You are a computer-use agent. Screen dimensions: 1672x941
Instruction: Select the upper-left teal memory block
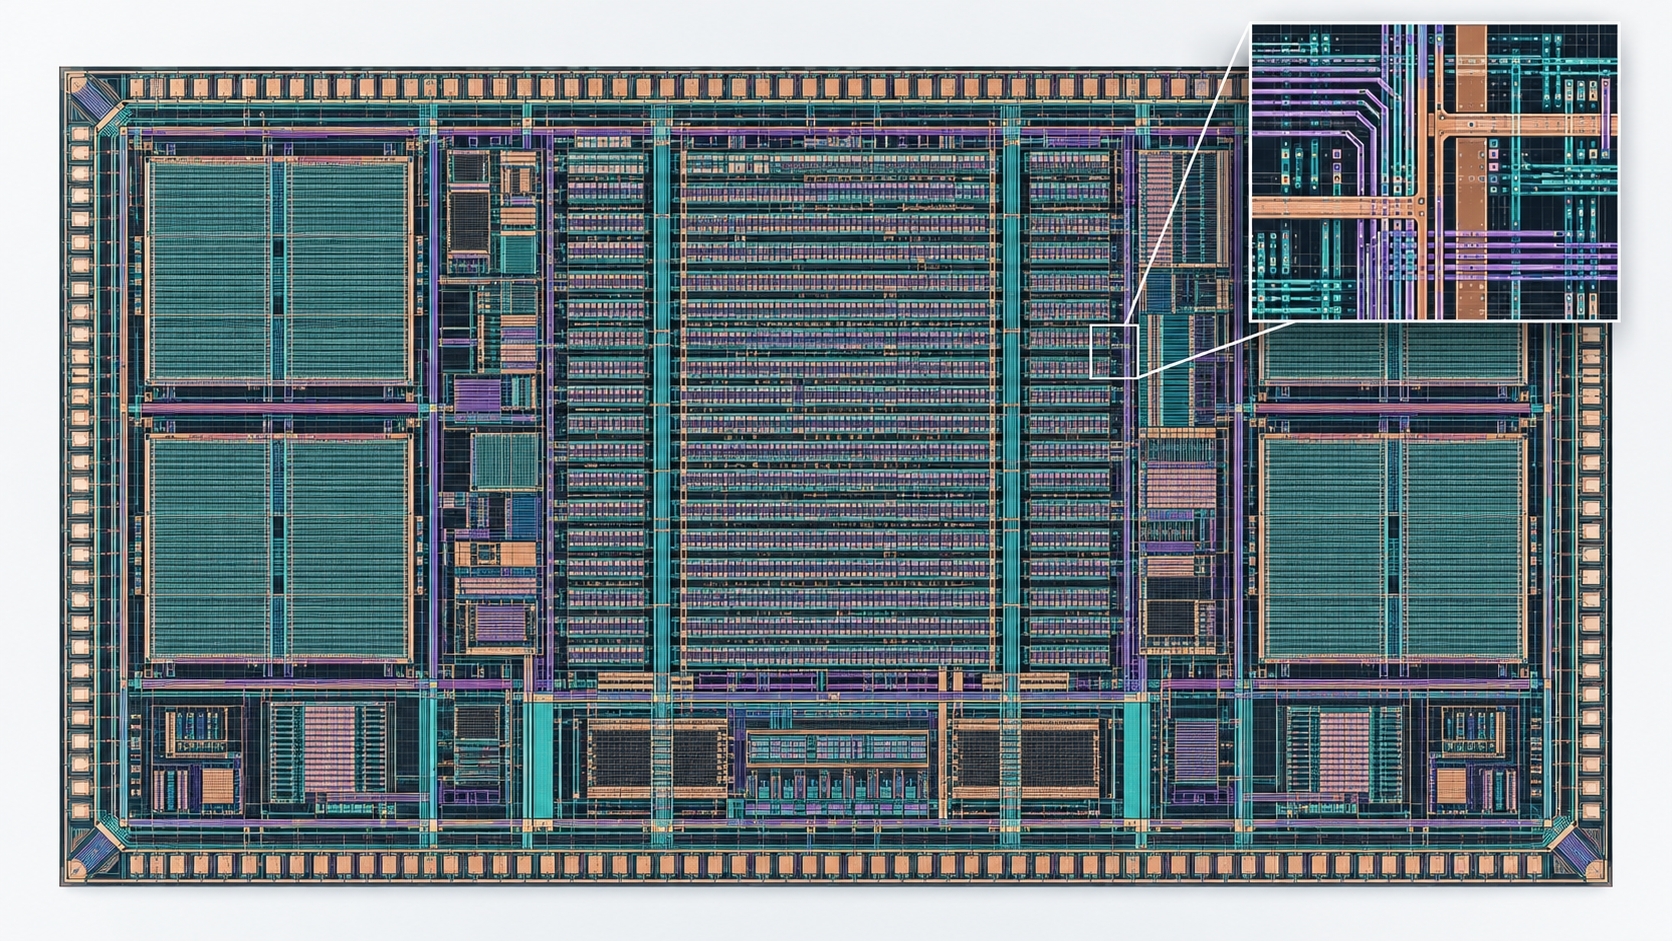[279, 270]
